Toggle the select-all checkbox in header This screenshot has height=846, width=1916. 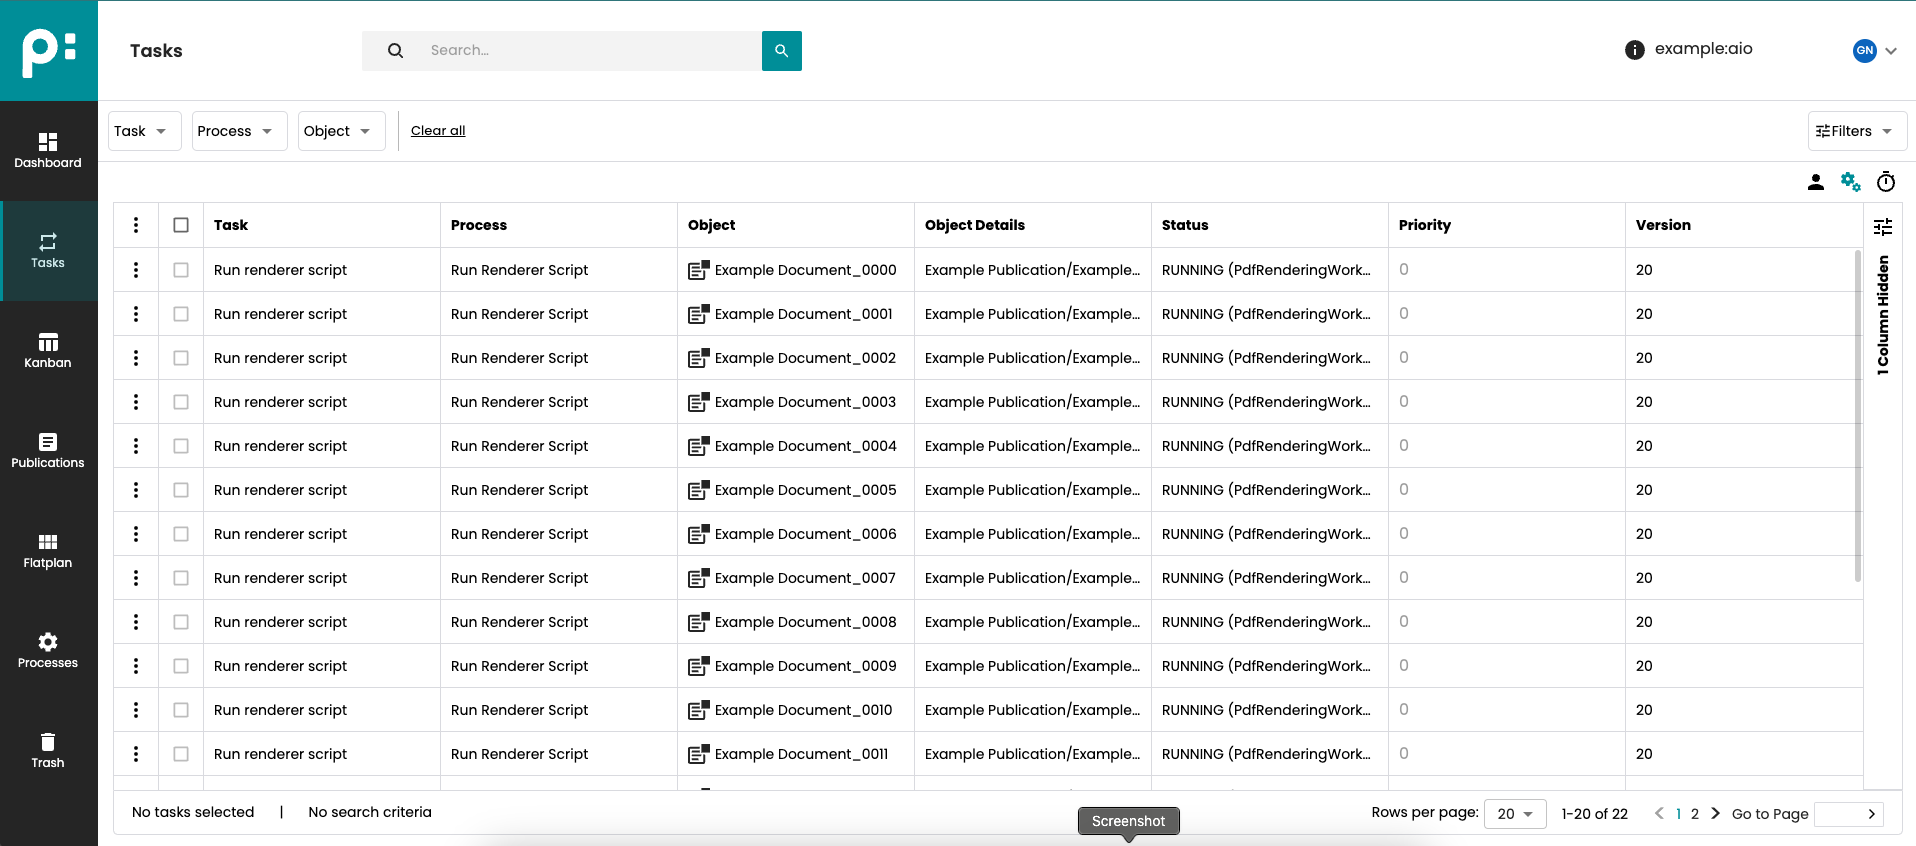pyautogui.click(x=181, y=225)
